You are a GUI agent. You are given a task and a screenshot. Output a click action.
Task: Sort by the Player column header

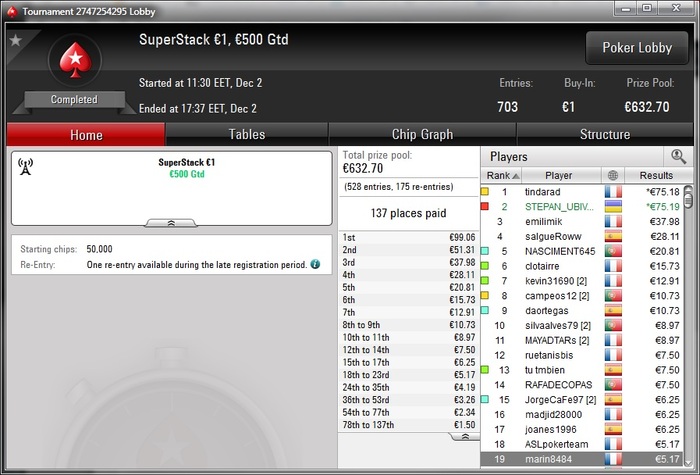click(558, 175)
